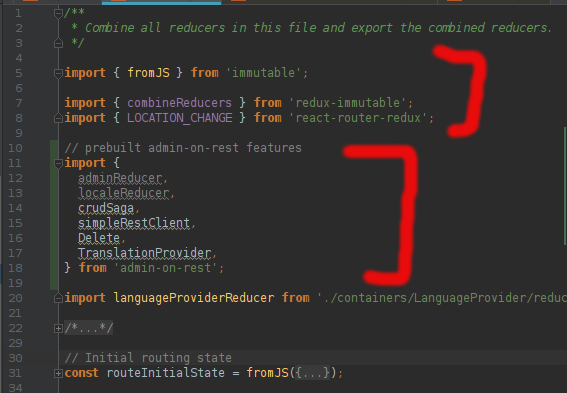Viewport: 567px width, 393px height.
Task: Expand the folded comment with the line 22 plus icon
Action: pos(58,328)
